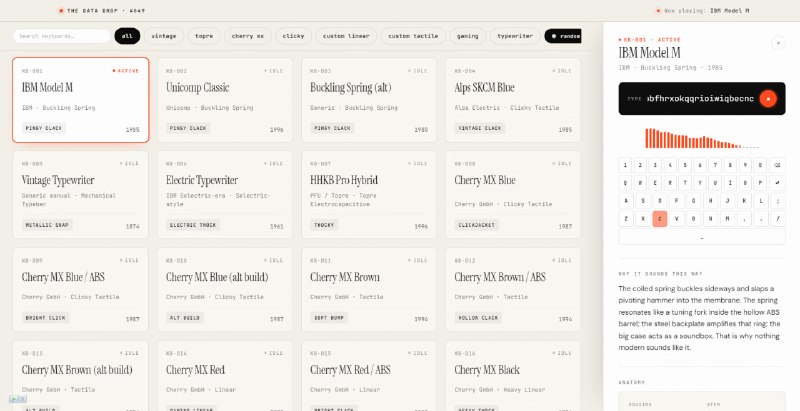Tap the G key on virtual keyboard
800x411 pixels.
click(x=693, y=201)
